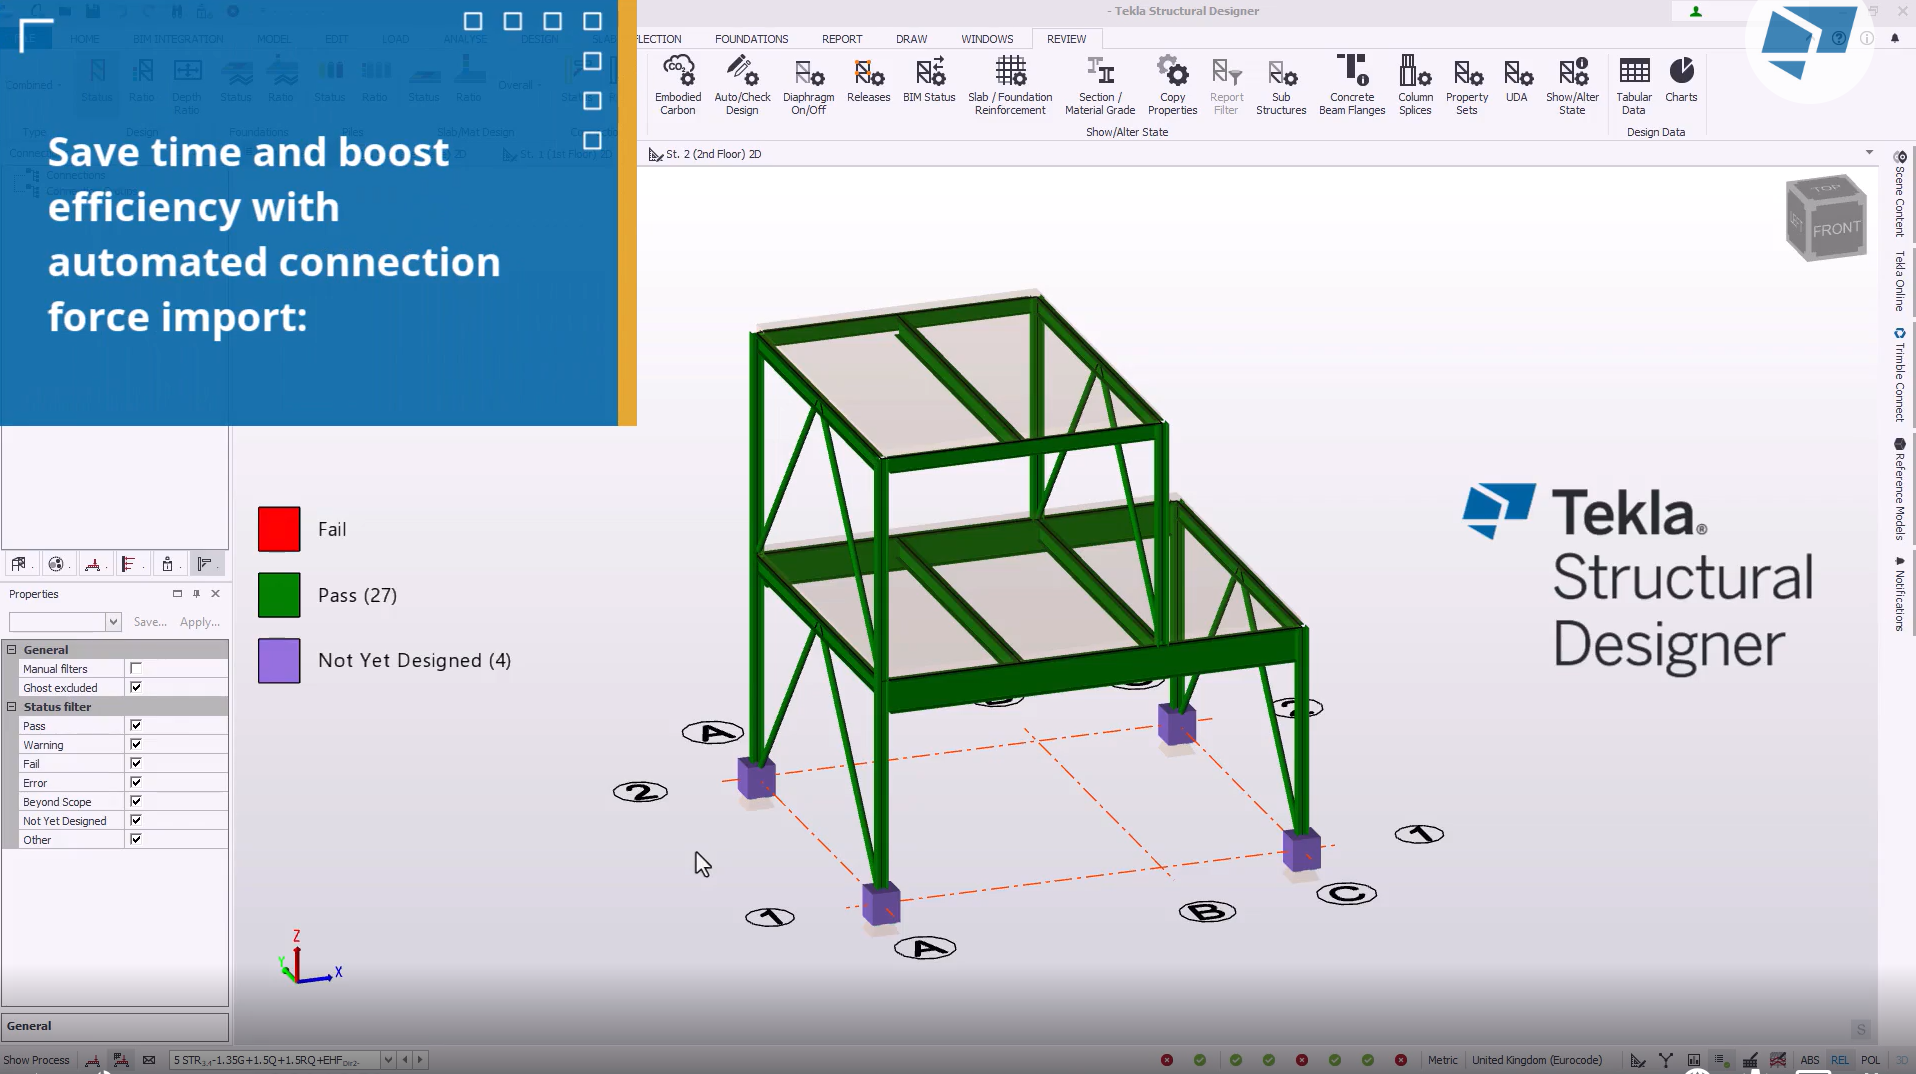
Task: Switch to ABS coordinate mode
Action: pos(1810,1060)
